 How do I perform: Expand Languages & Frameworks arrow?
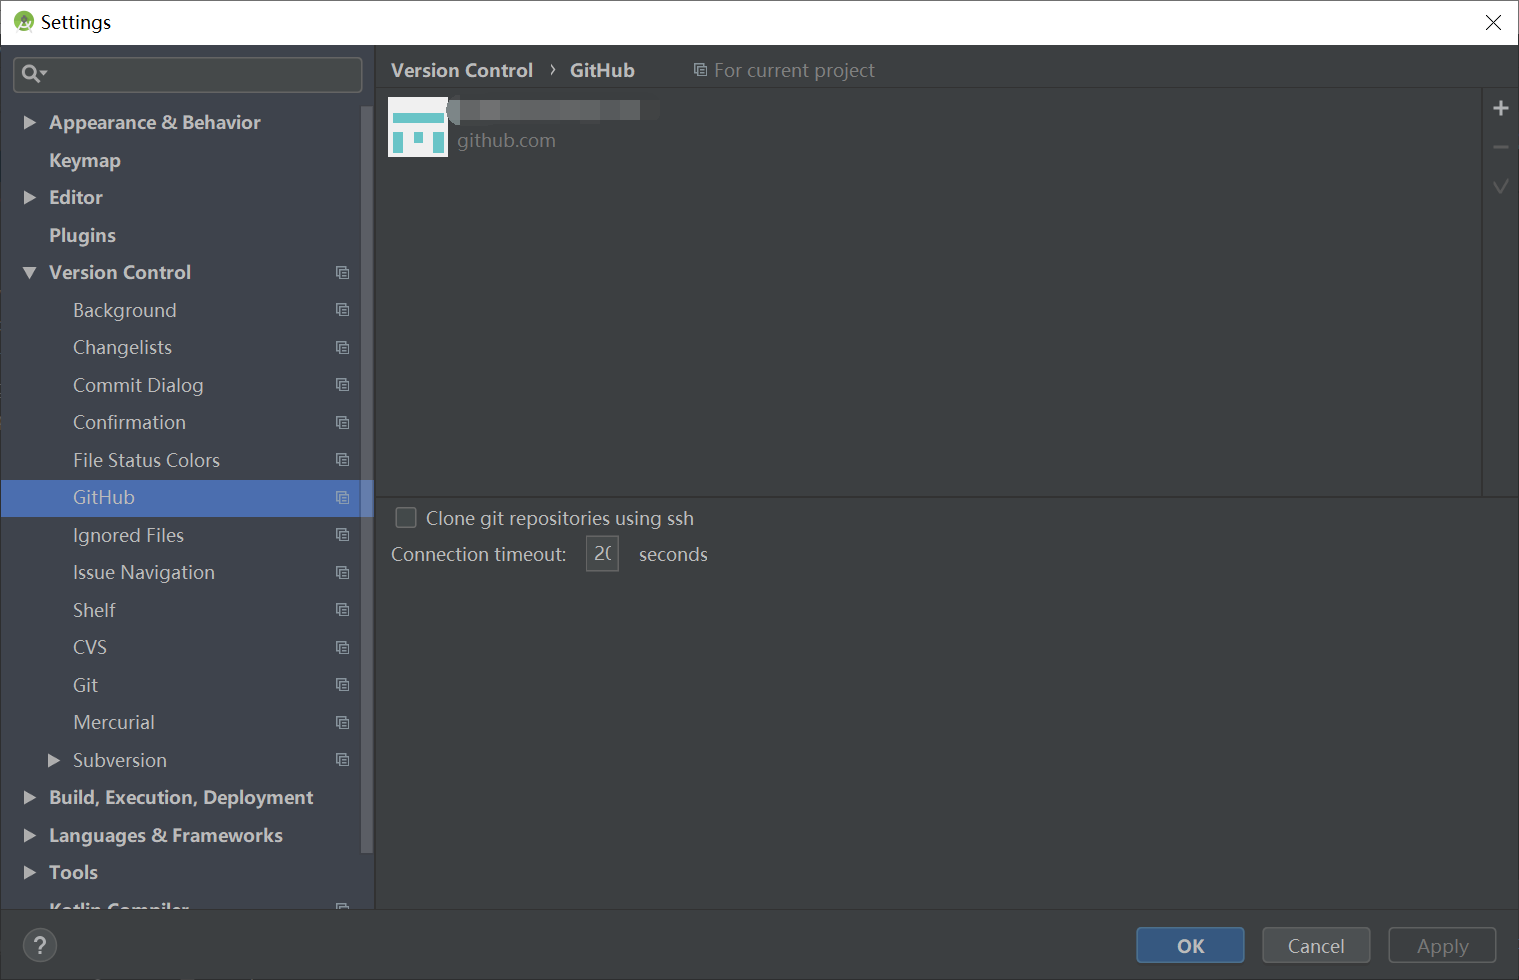pos(30,835)
